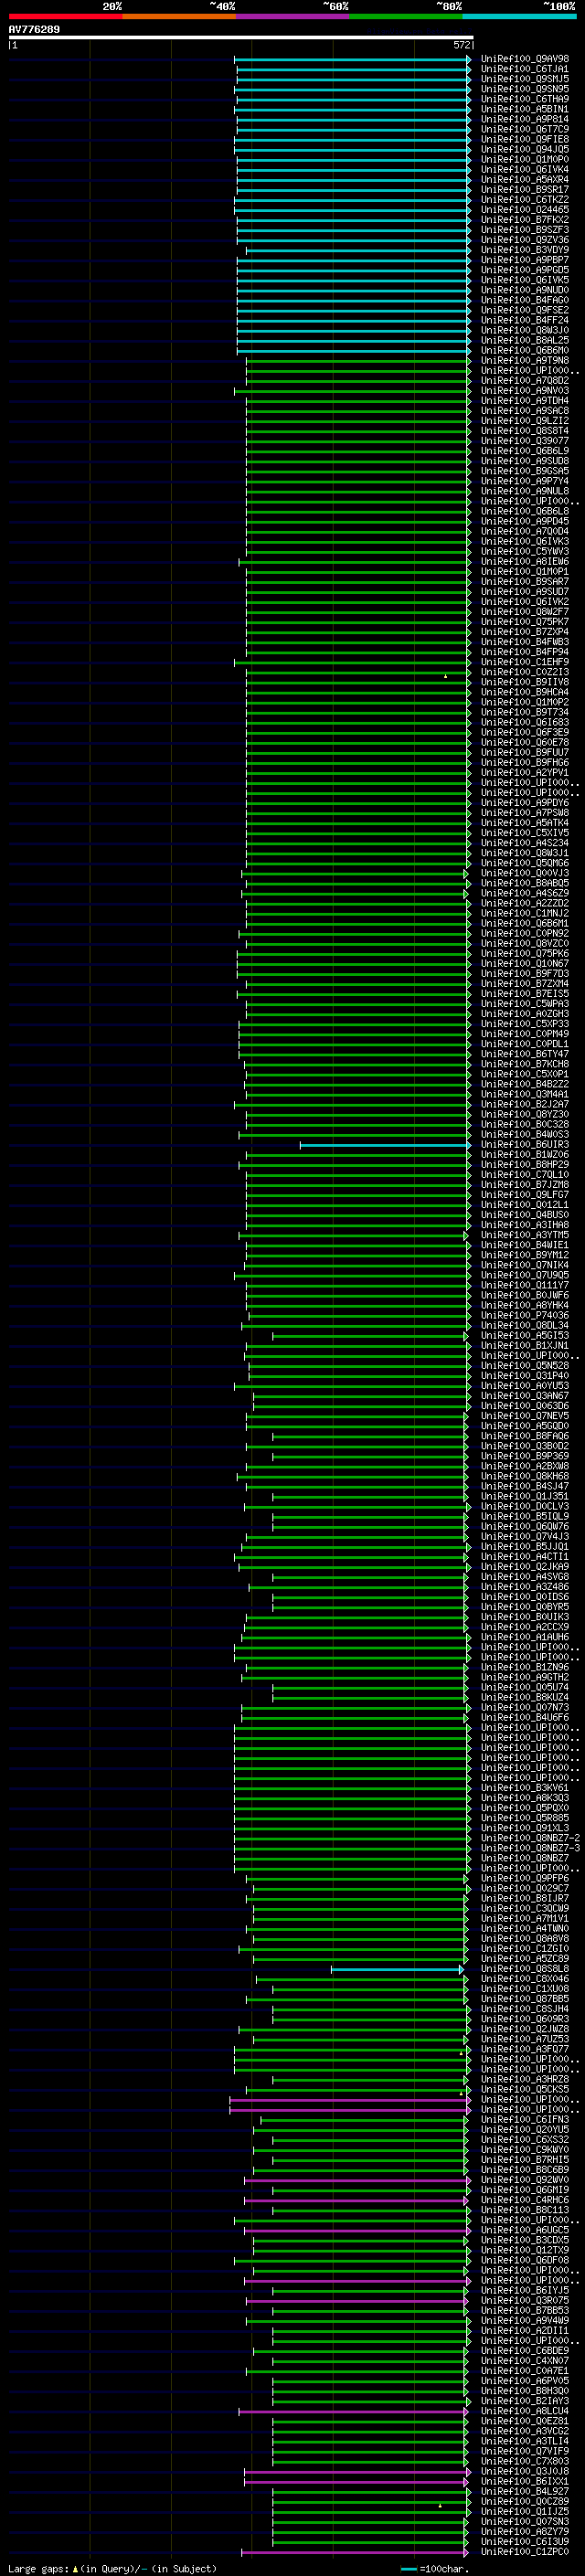The height and width of the screenshot is (2576, 585).
Task: Select the AV776289 query label
Action: 34,30
